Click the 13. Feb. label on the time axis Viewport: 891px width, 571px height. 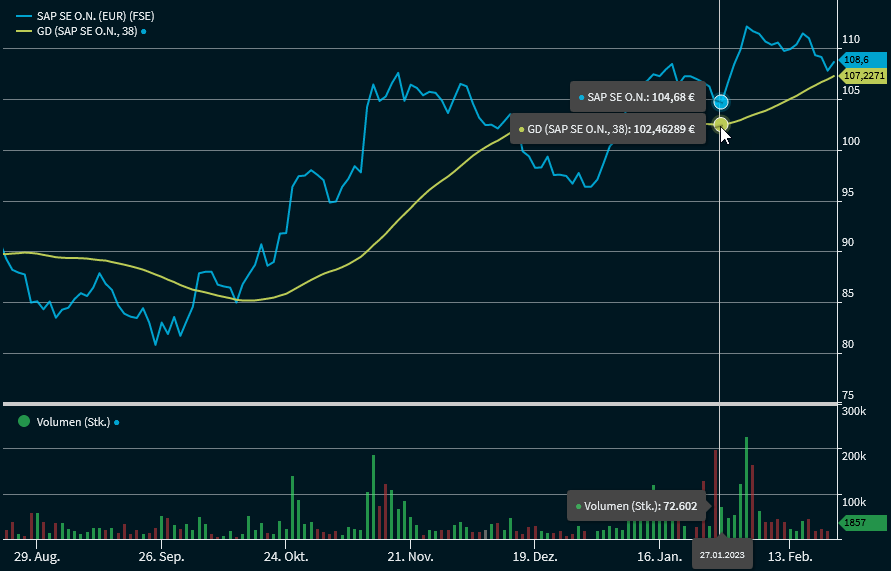point(789,556)
